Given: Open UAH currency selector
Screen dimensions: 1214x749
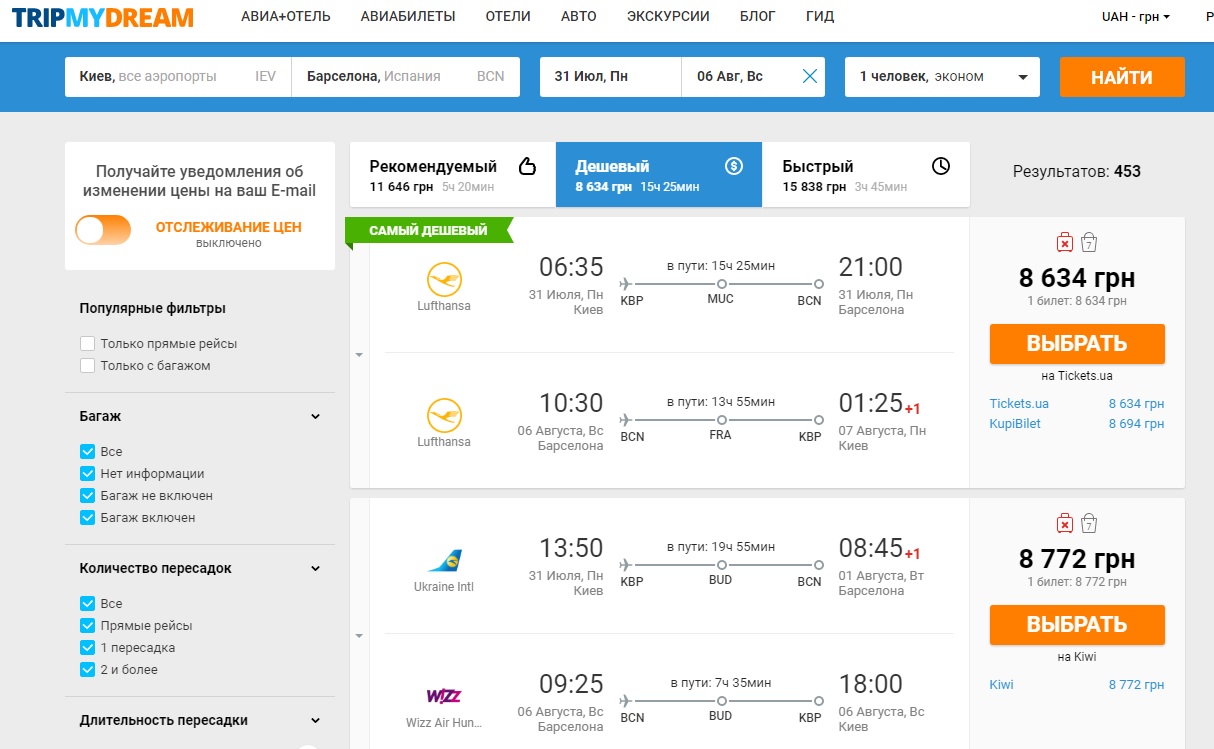Looking at the screenshot, I should (1135, 17).
